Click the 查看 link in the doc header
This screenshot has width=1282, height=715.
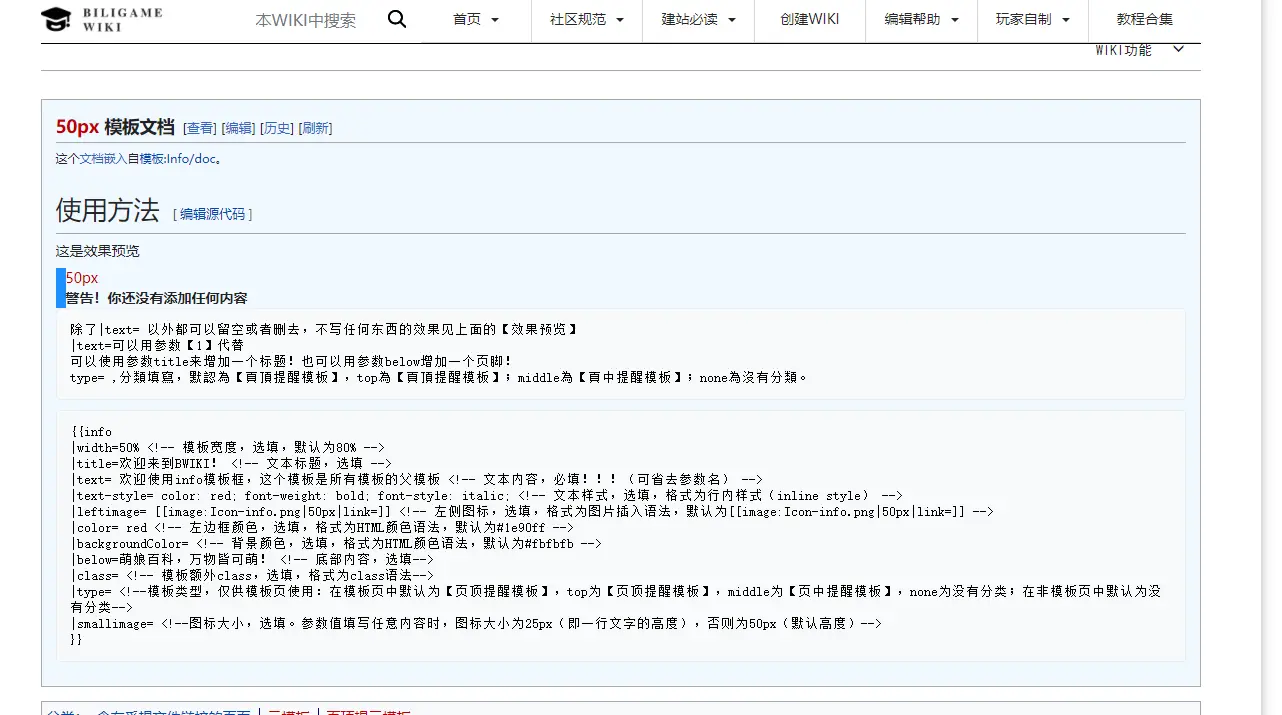200,128
